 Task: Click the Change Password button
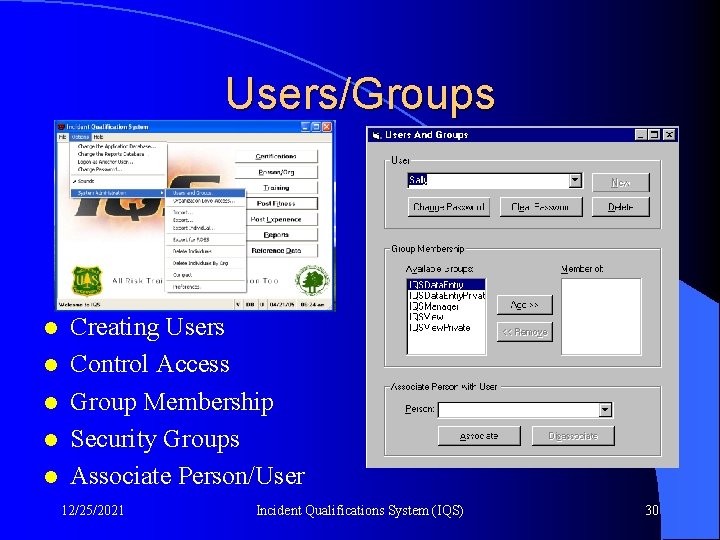tap(449, 207)
